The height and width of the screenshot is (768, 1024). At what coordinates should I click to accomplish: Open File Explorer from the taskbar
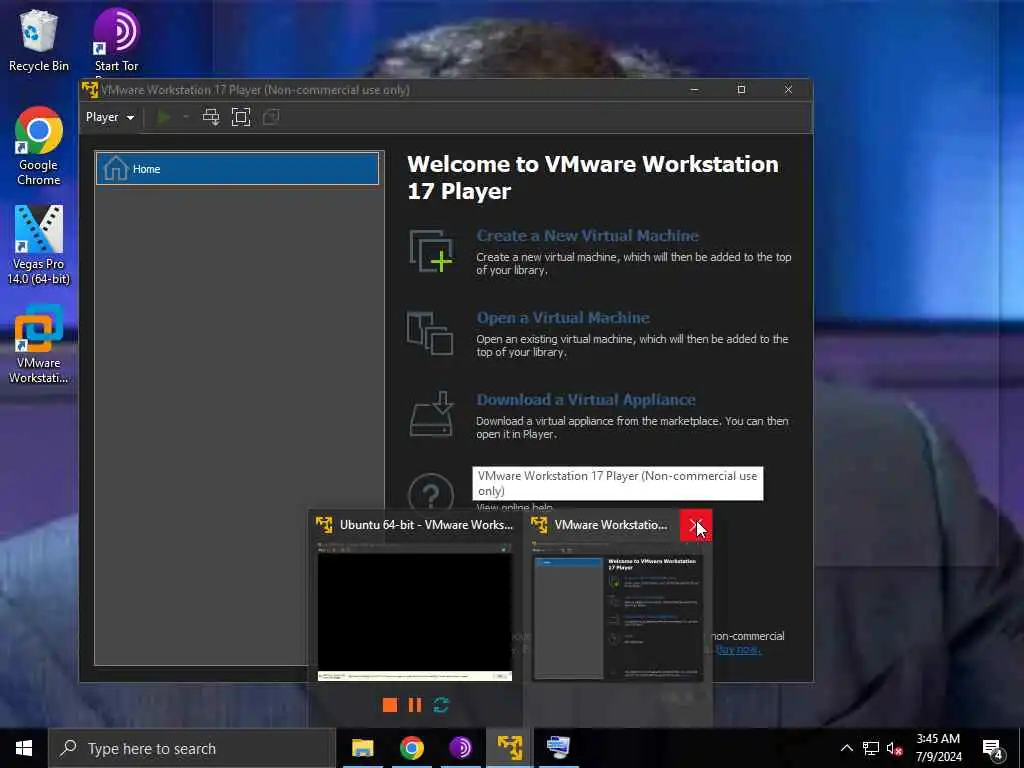[362, 748]
